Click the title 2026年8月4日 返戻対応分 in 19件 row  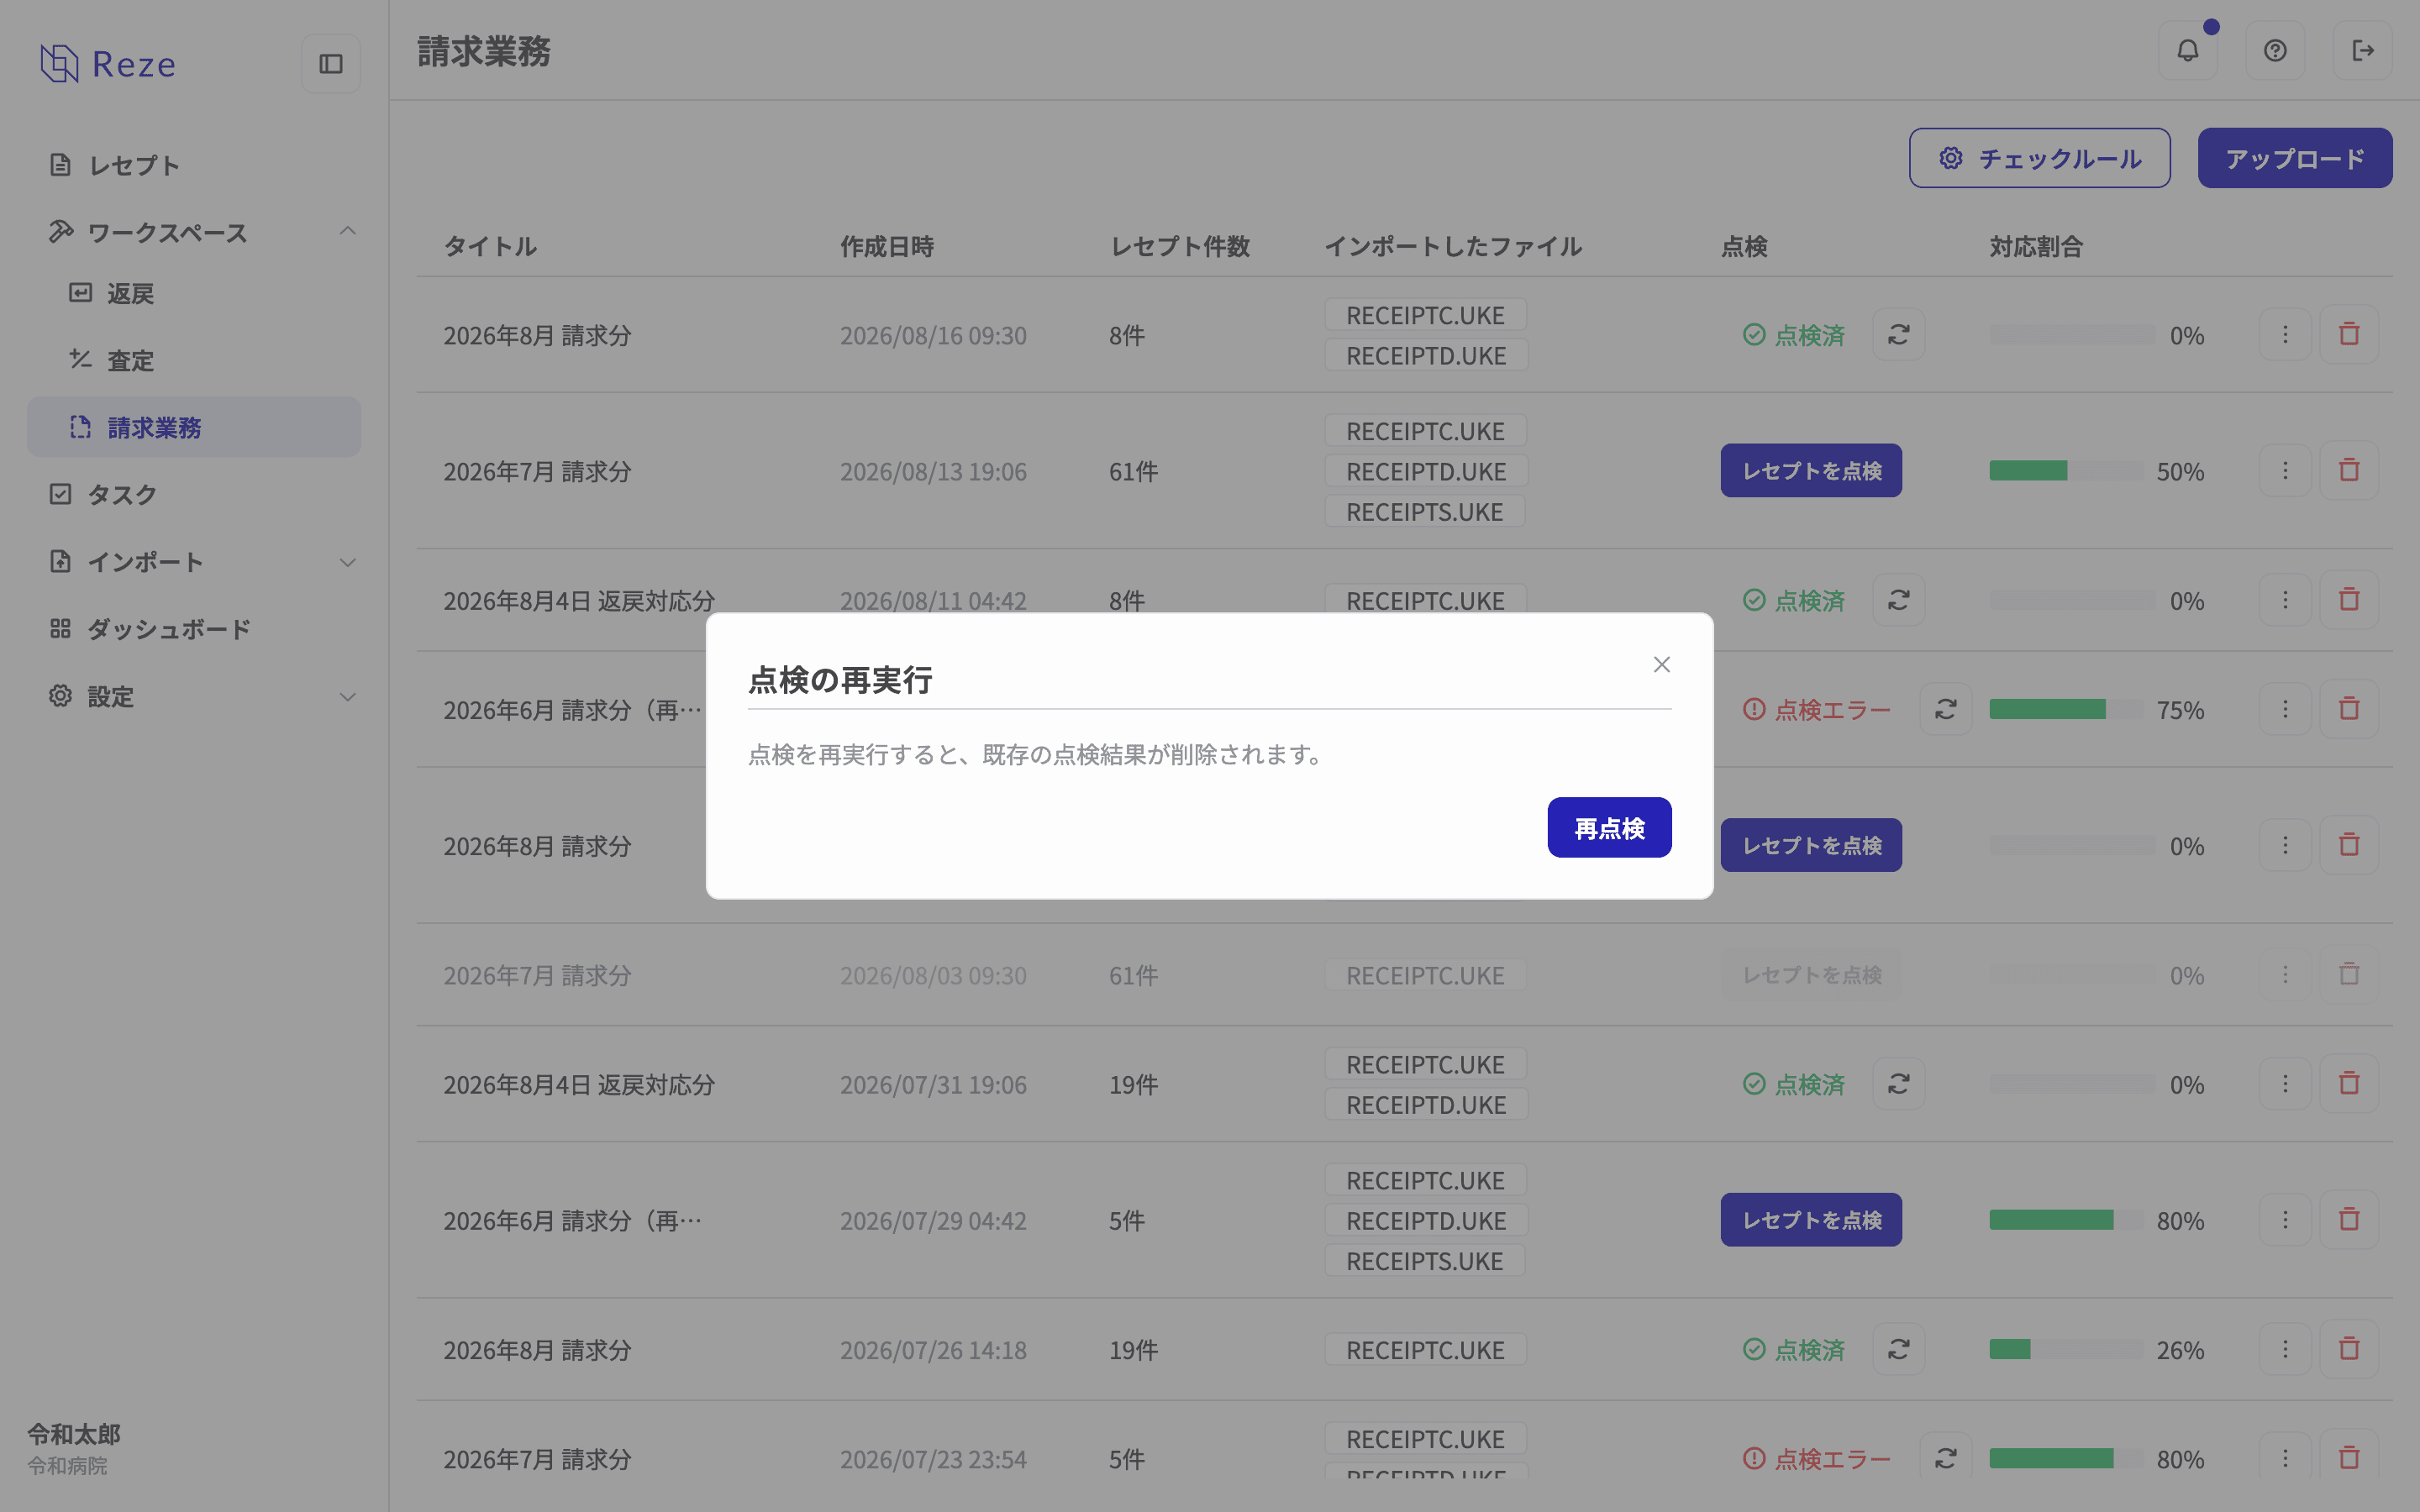(x=579, y=1085)
